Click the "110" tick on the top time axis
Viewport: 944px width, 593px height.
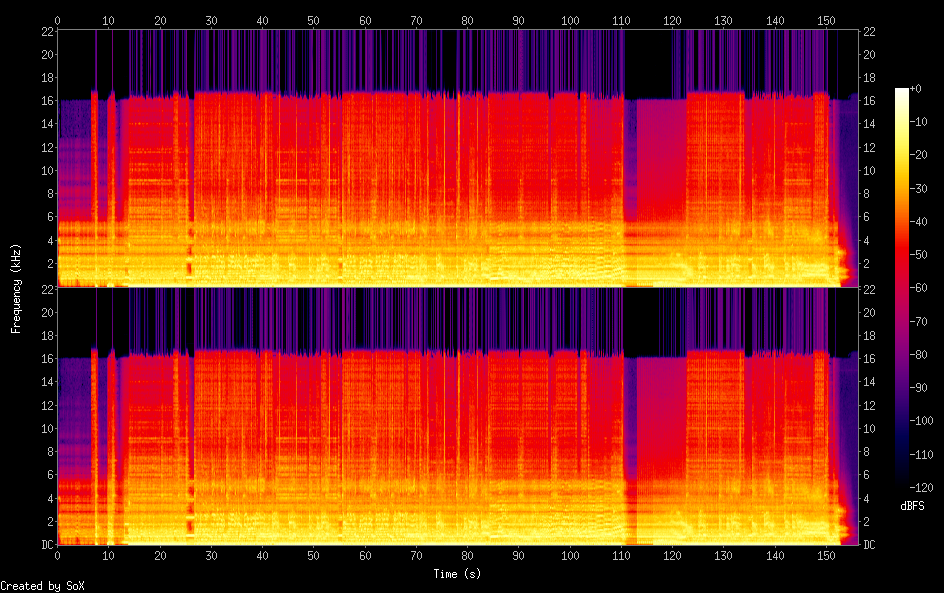click(x=621, y=20)
